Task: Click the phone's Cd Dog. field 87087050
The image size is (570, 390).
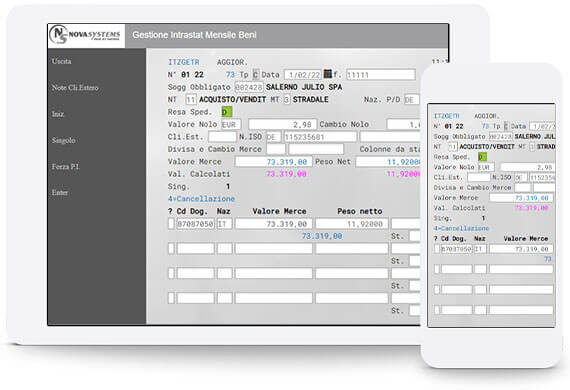Action: pos(456,249)
